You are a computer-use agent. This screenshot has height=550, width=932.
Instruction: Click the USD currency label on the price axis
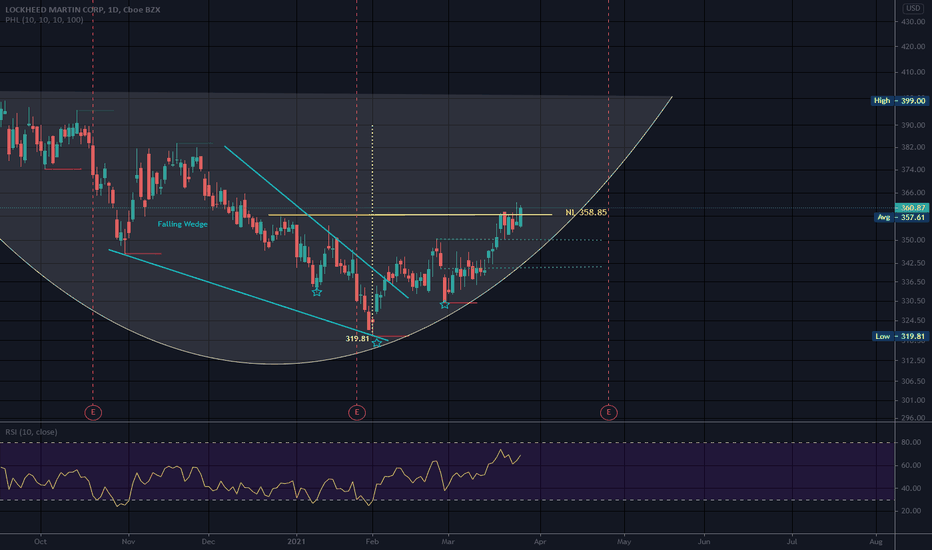(913, 8)
